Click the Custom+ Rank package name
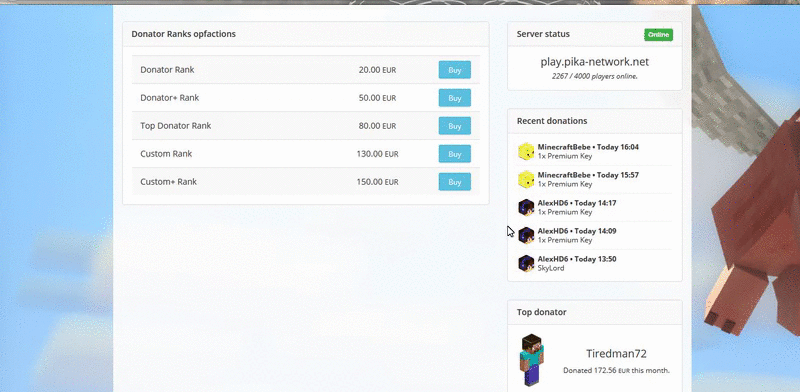 click(168, 182)
